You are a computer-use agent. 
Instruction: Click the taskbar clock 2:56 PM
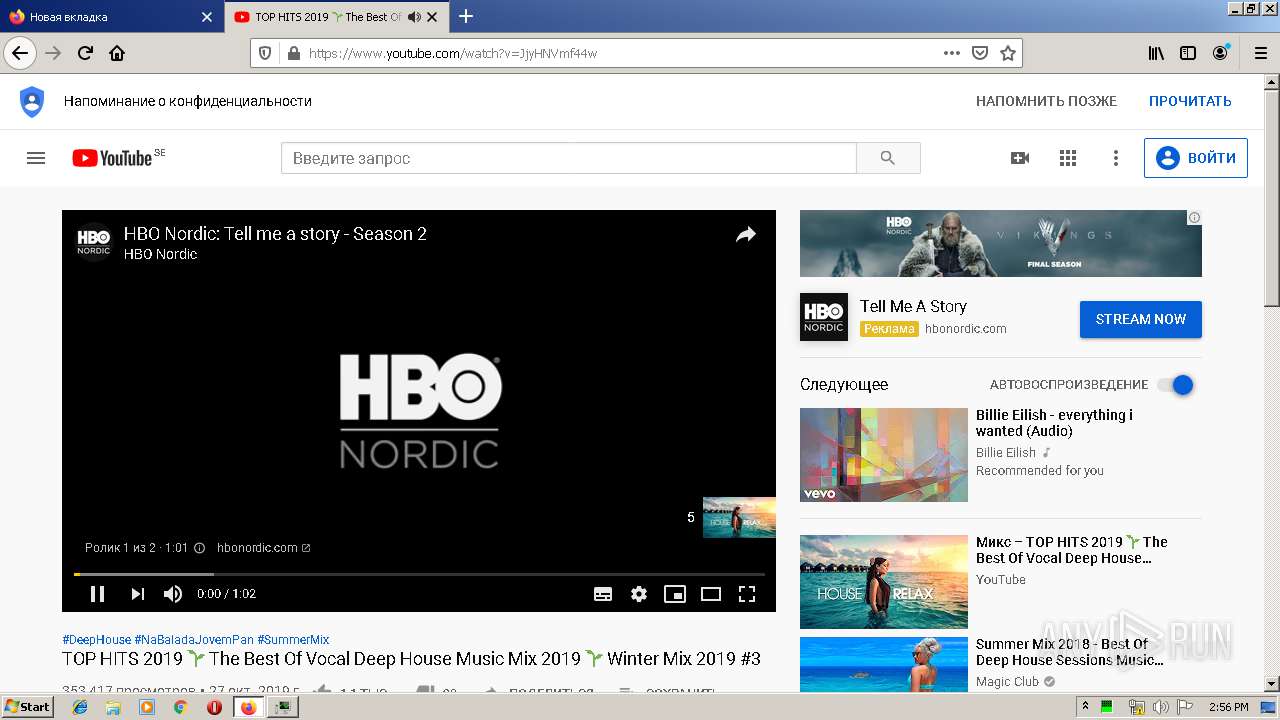1228,707
